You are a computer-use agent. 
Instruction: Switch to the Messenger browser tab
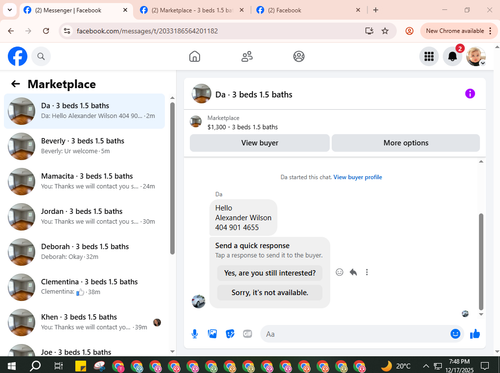coord(75,10)
